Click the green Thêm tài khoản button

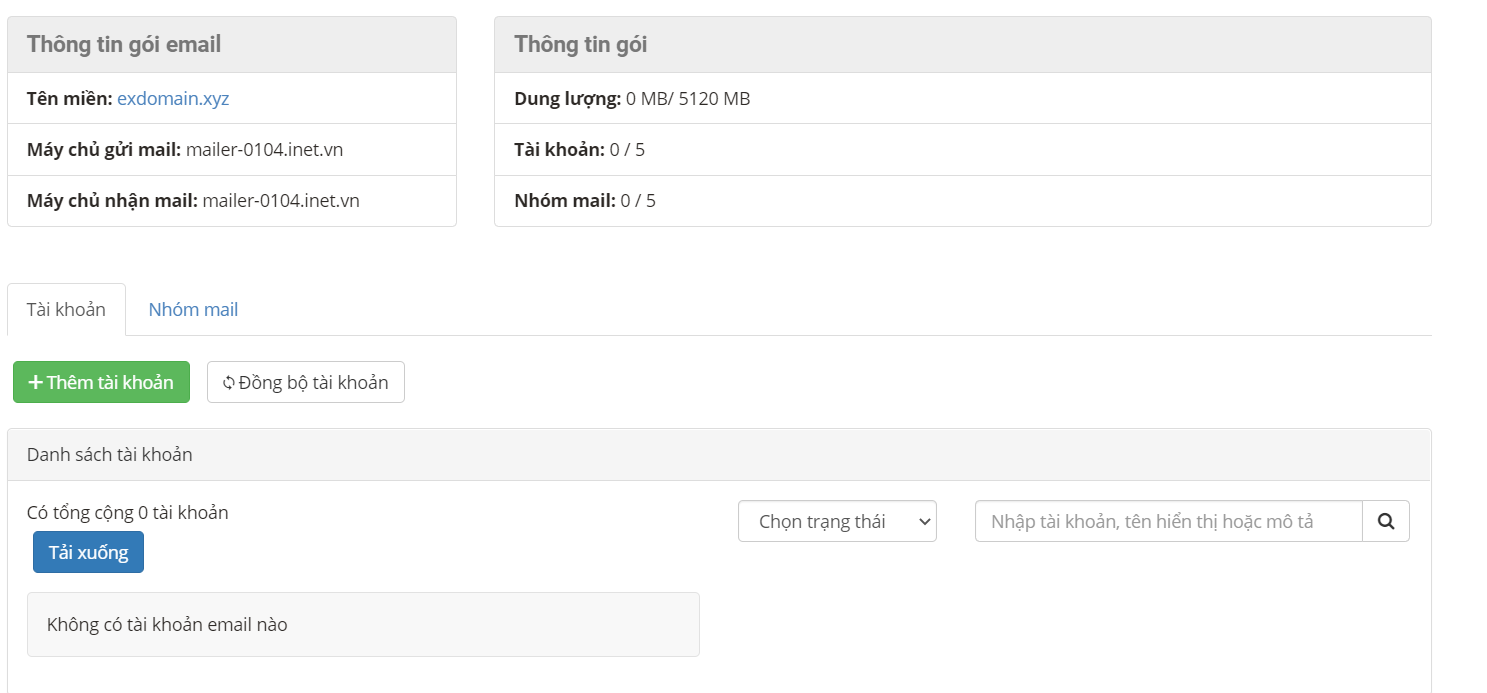(x=101, y=382)
